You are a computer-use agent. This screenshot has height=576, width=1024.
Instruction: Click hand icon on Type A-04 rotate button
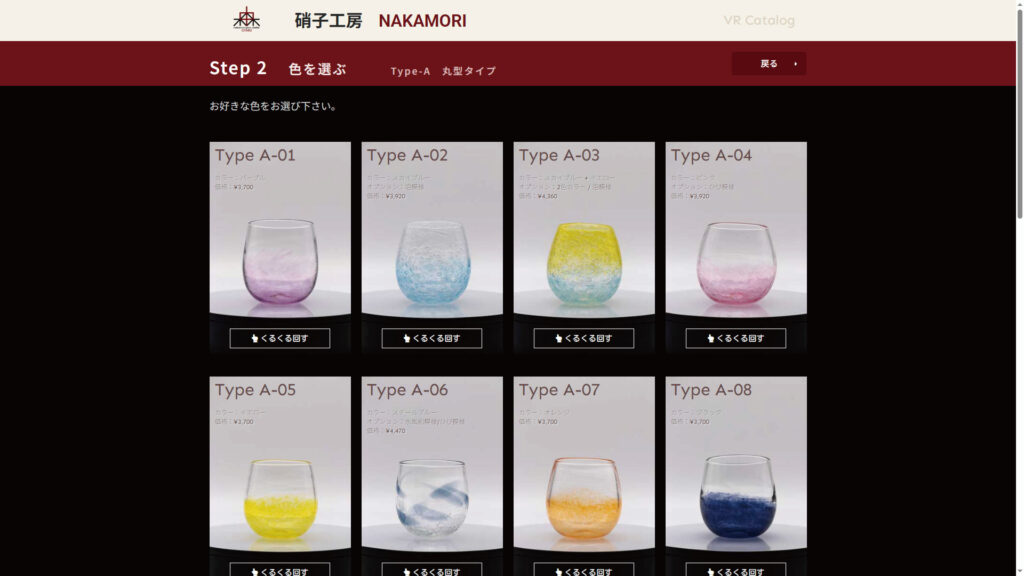(711, 338)
